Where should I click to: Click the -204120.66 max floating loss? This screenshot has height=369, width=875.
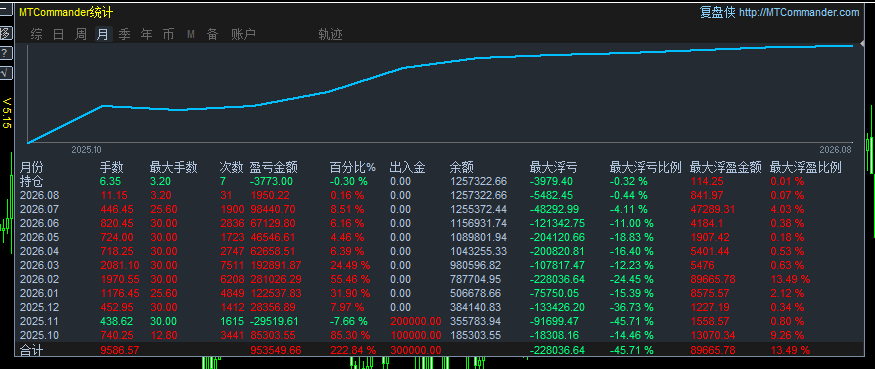(x=557, y=237)
